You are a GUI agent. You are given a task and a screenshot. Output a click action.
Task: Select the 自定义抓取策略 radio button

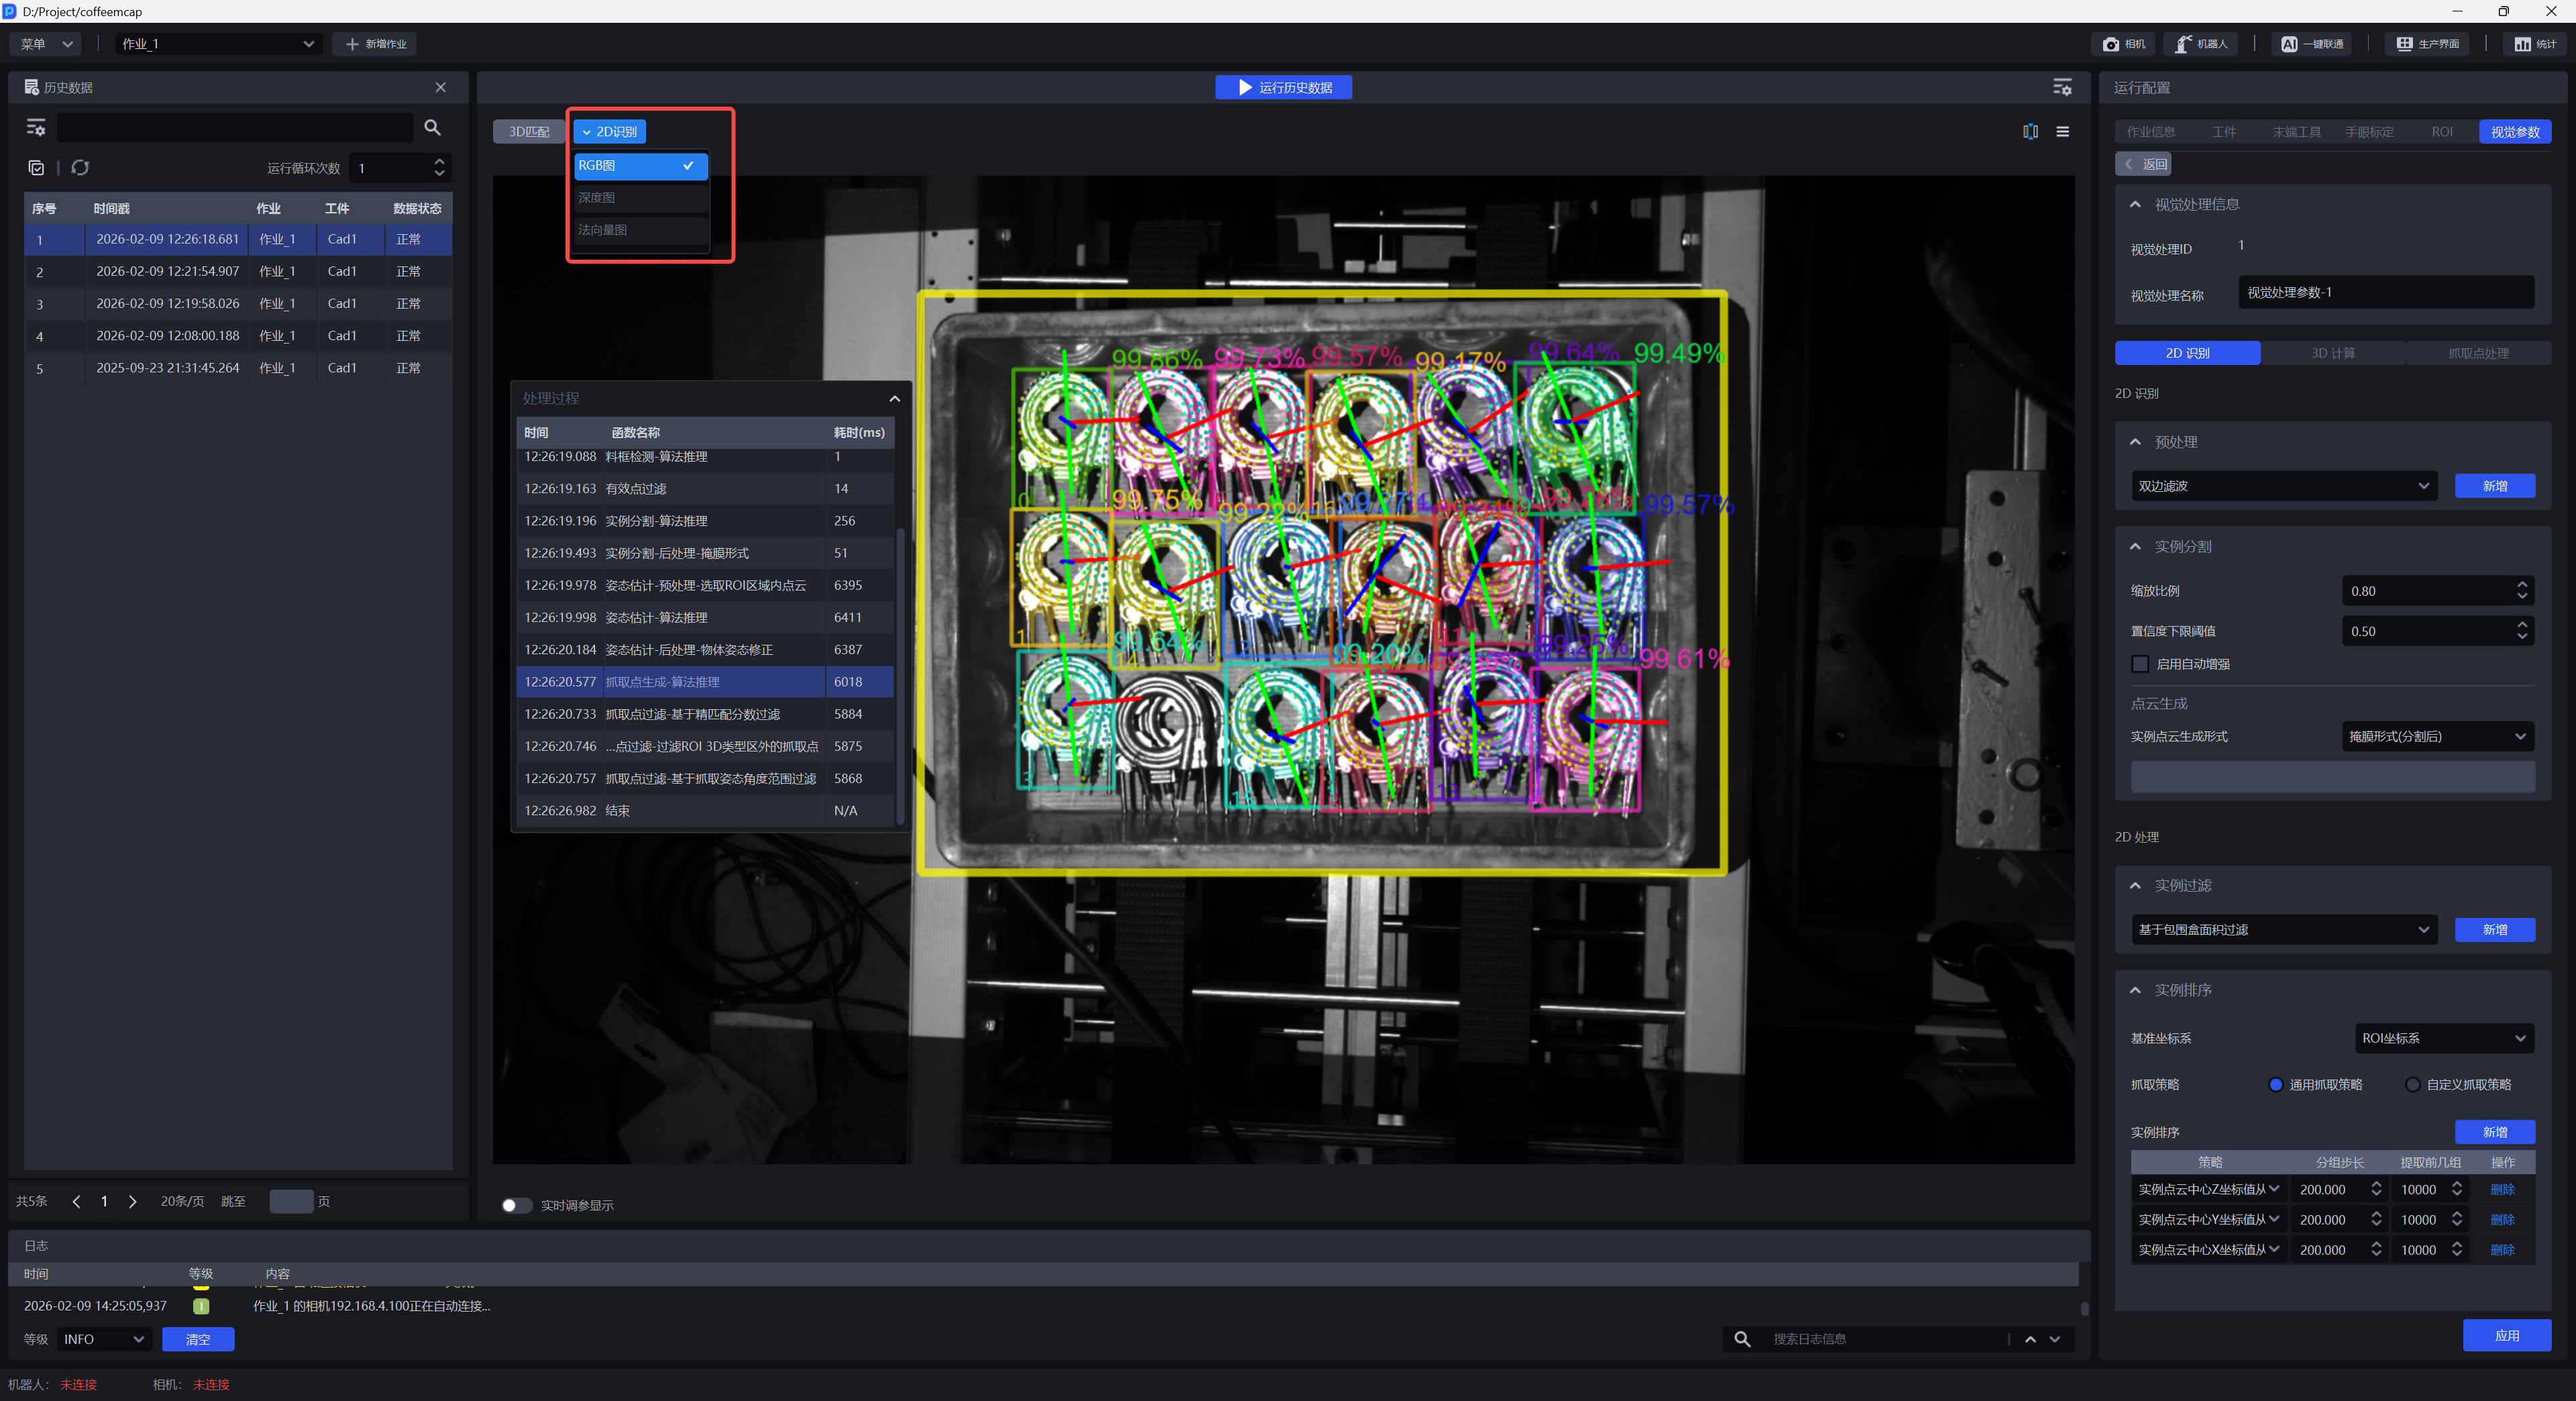tap(2413, 1085)
